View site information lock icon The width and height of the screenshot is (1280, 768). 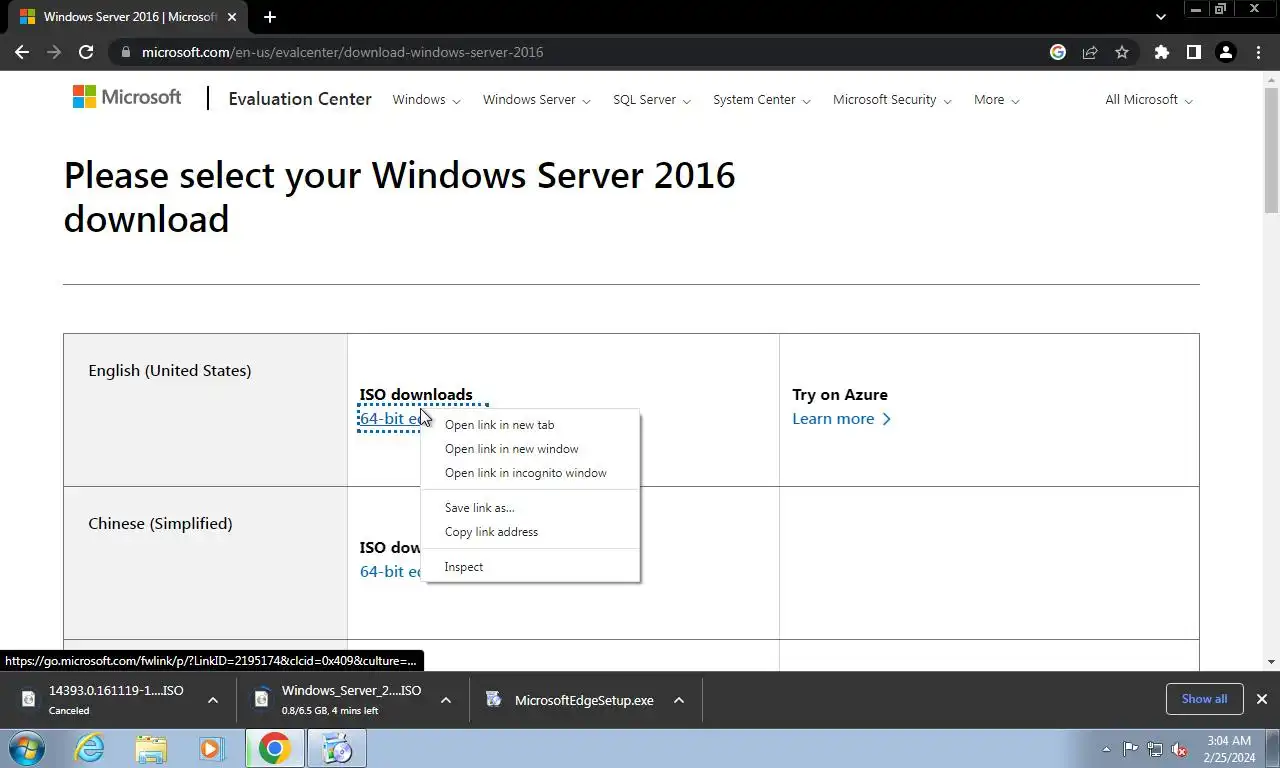click(x=125, y=52)
